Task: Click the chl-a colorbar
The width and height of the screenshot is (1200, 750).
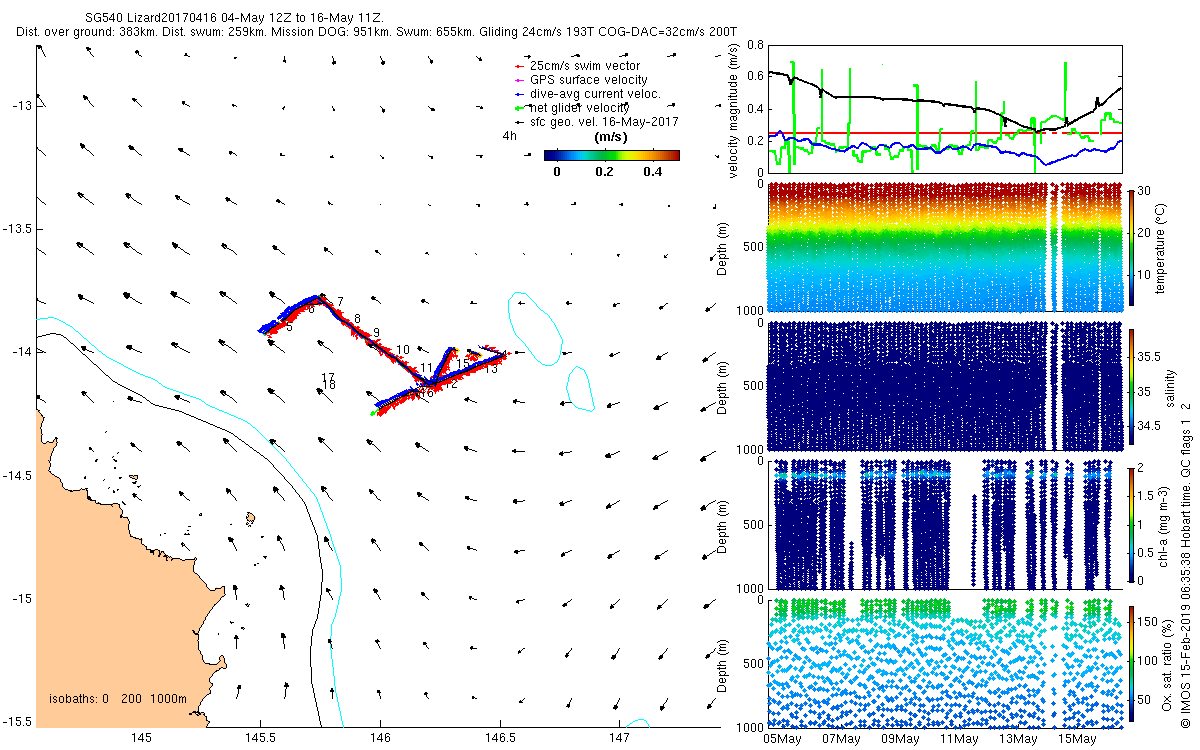Action: 1132,523
